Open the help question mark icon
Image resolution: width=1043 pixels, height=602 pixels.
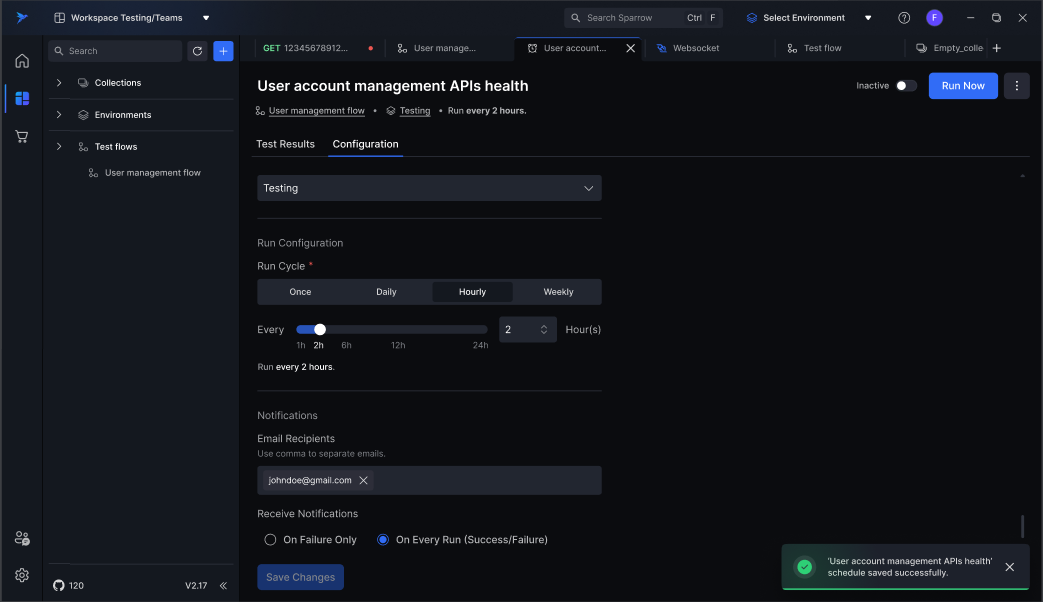coord(904,18)
